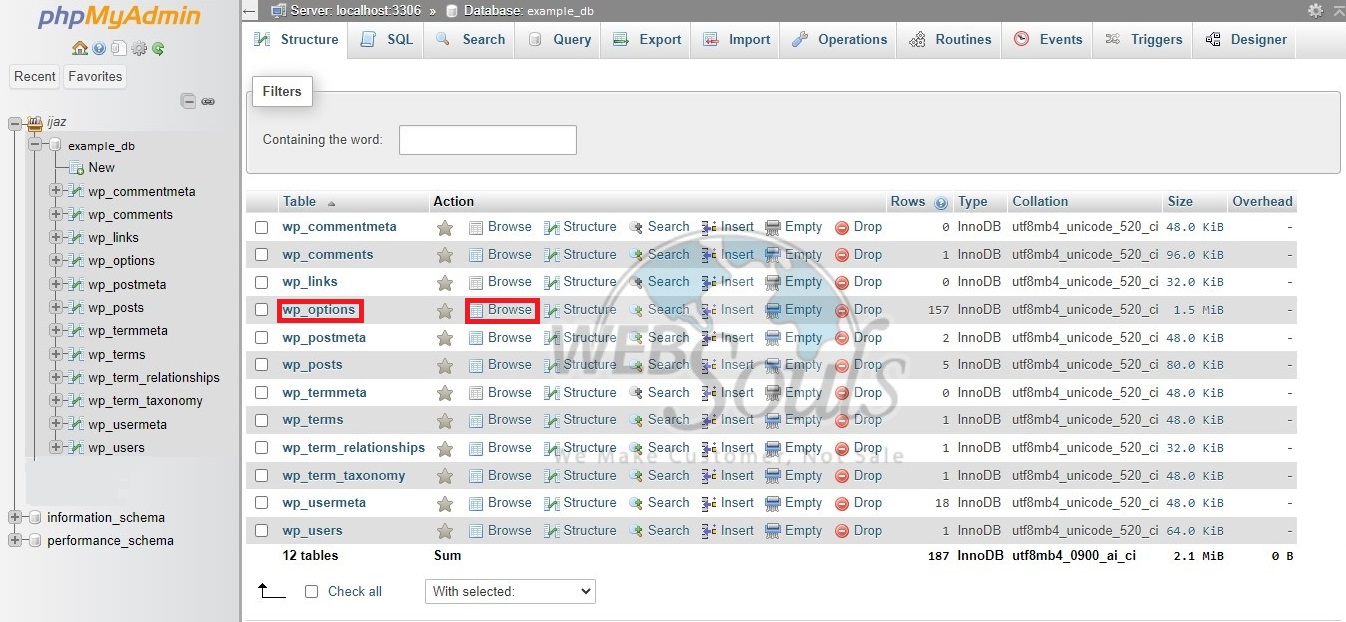Screen dimensions: 1346x622
Task: Sort by Table column header
Action: tap(299, 201)
